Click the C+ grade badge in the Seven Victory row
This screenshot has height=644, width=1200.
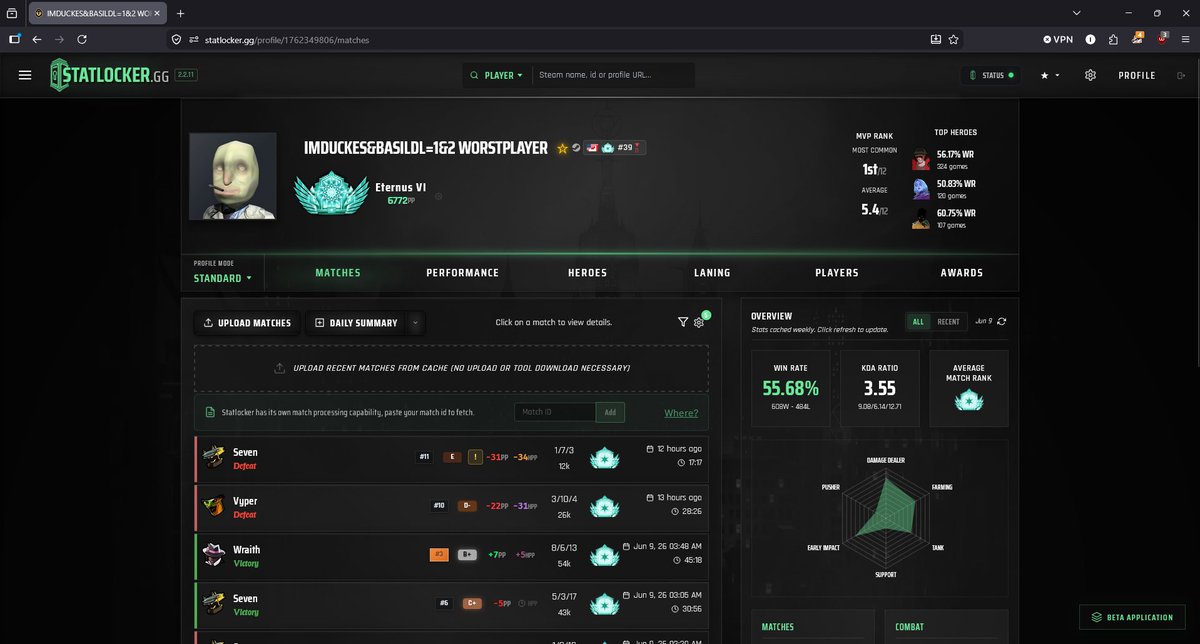471,603
